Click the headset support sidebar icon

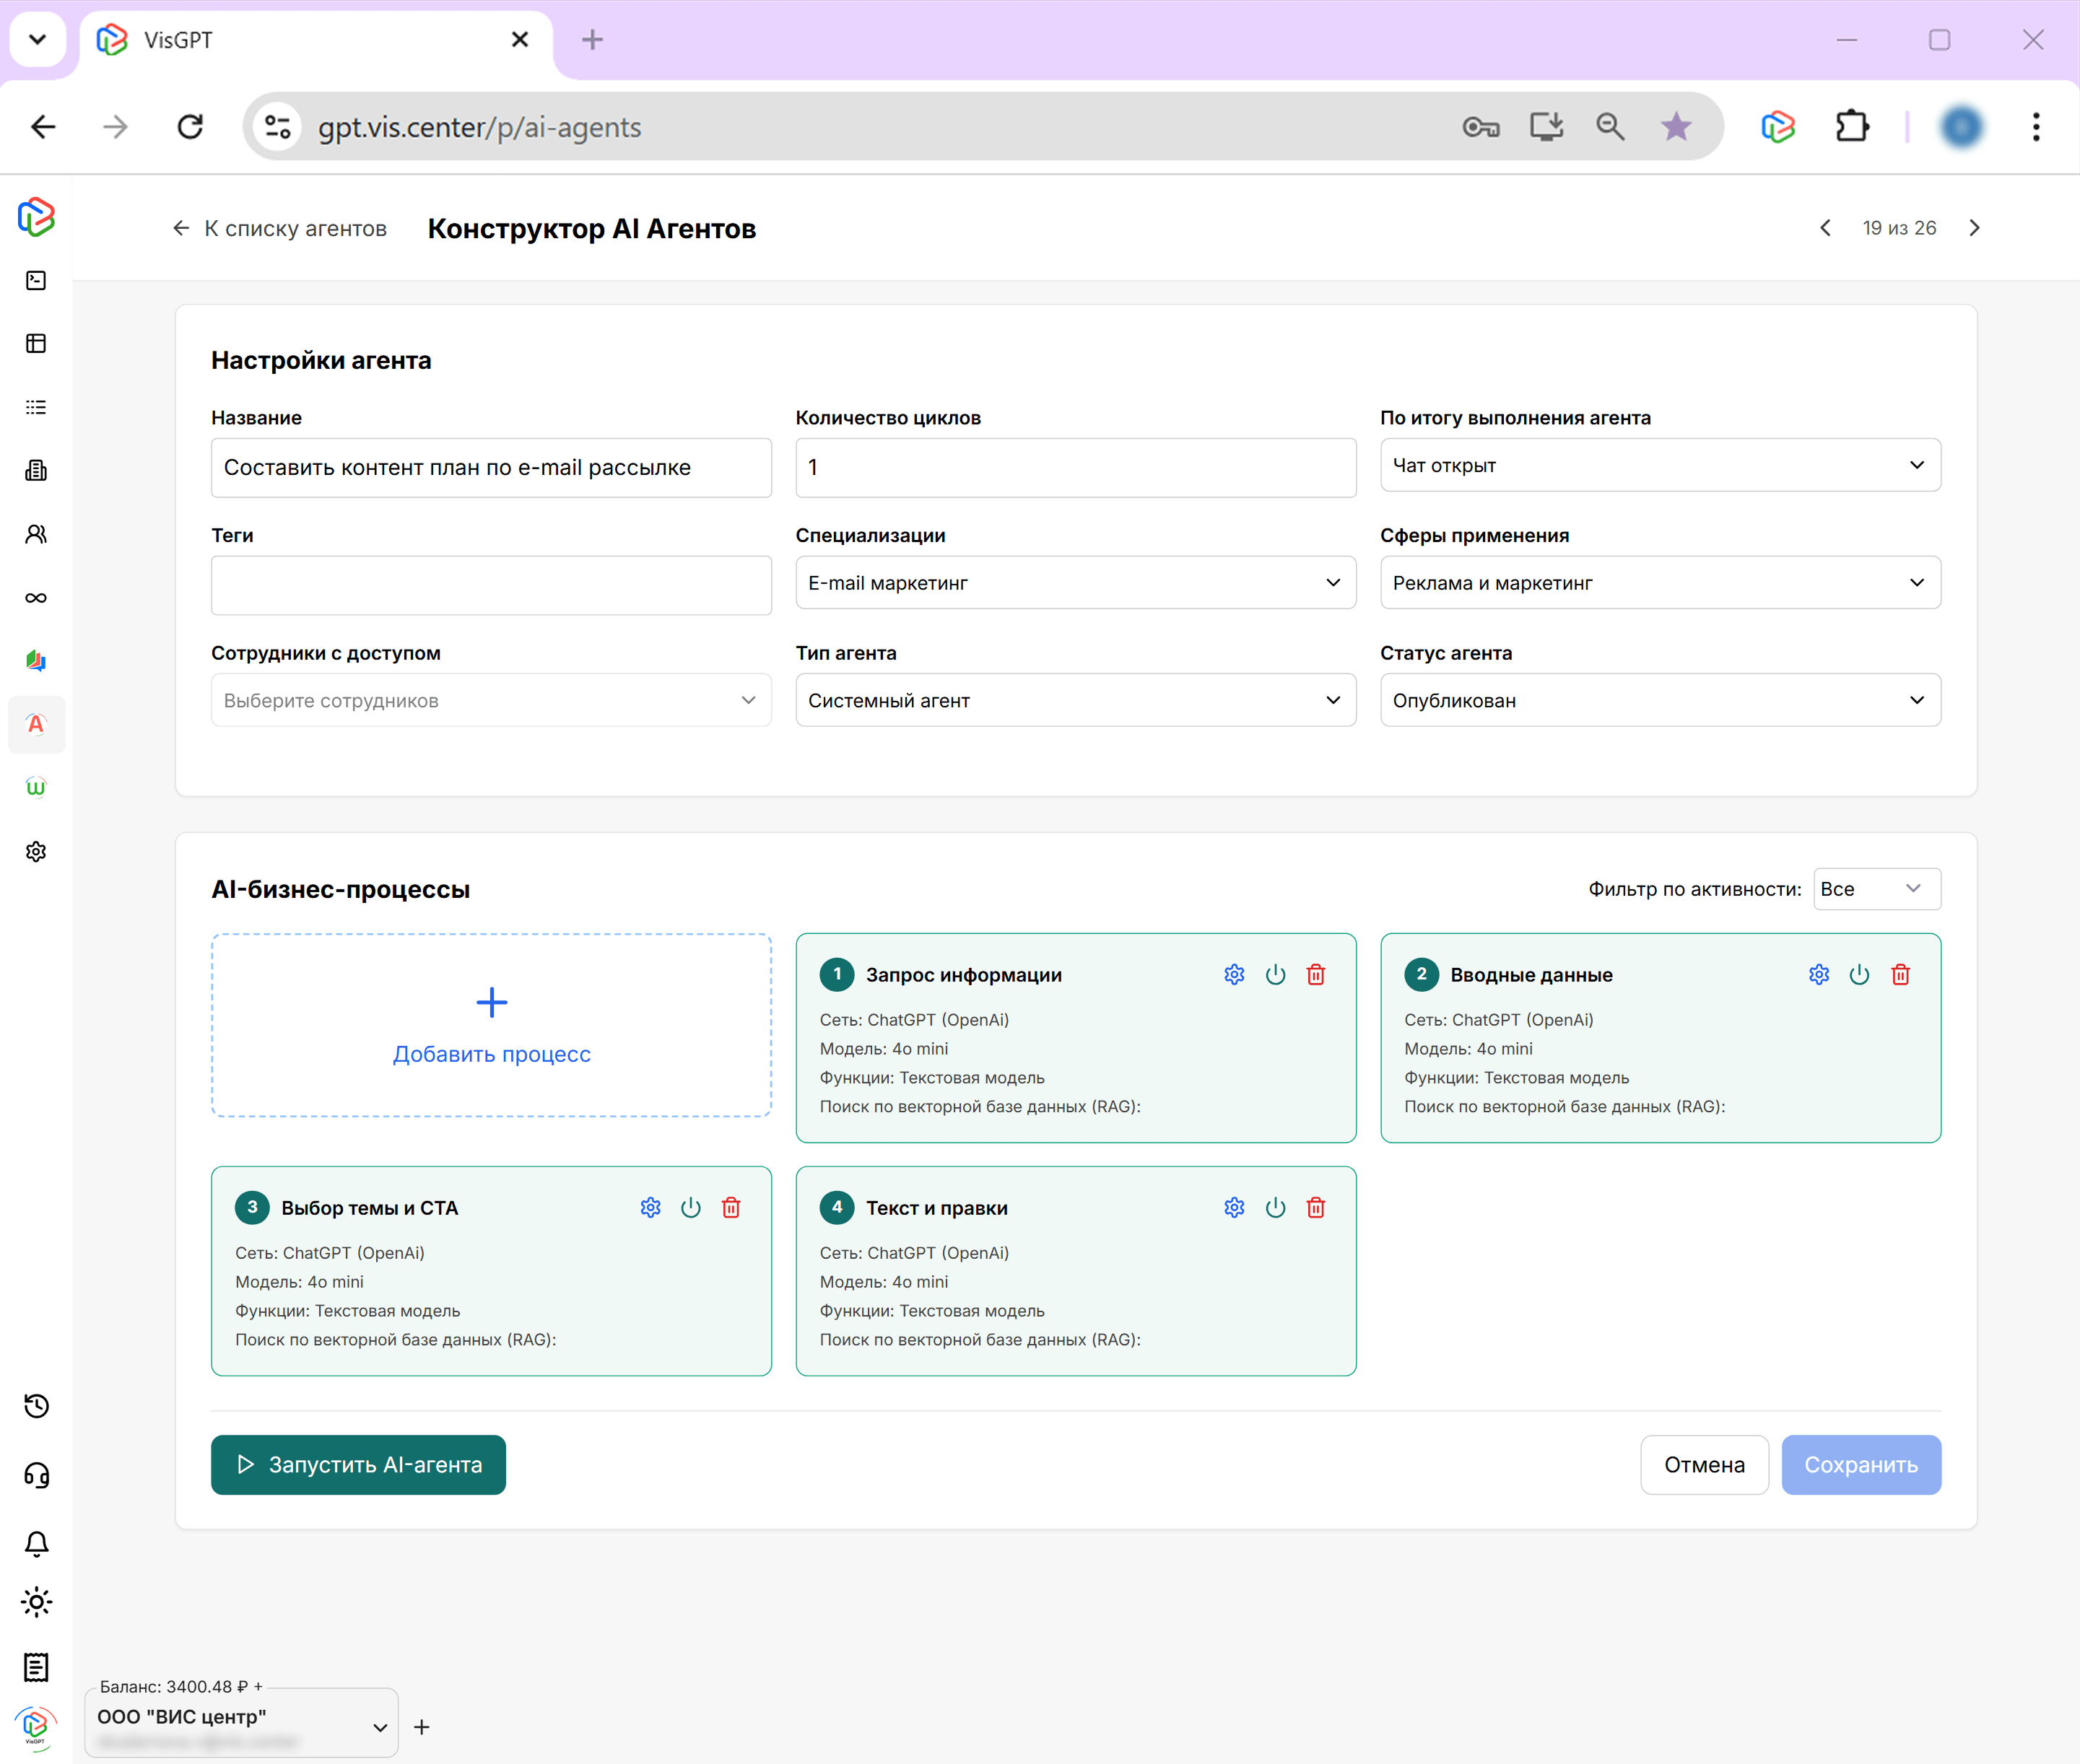(x=36, y=1475)
